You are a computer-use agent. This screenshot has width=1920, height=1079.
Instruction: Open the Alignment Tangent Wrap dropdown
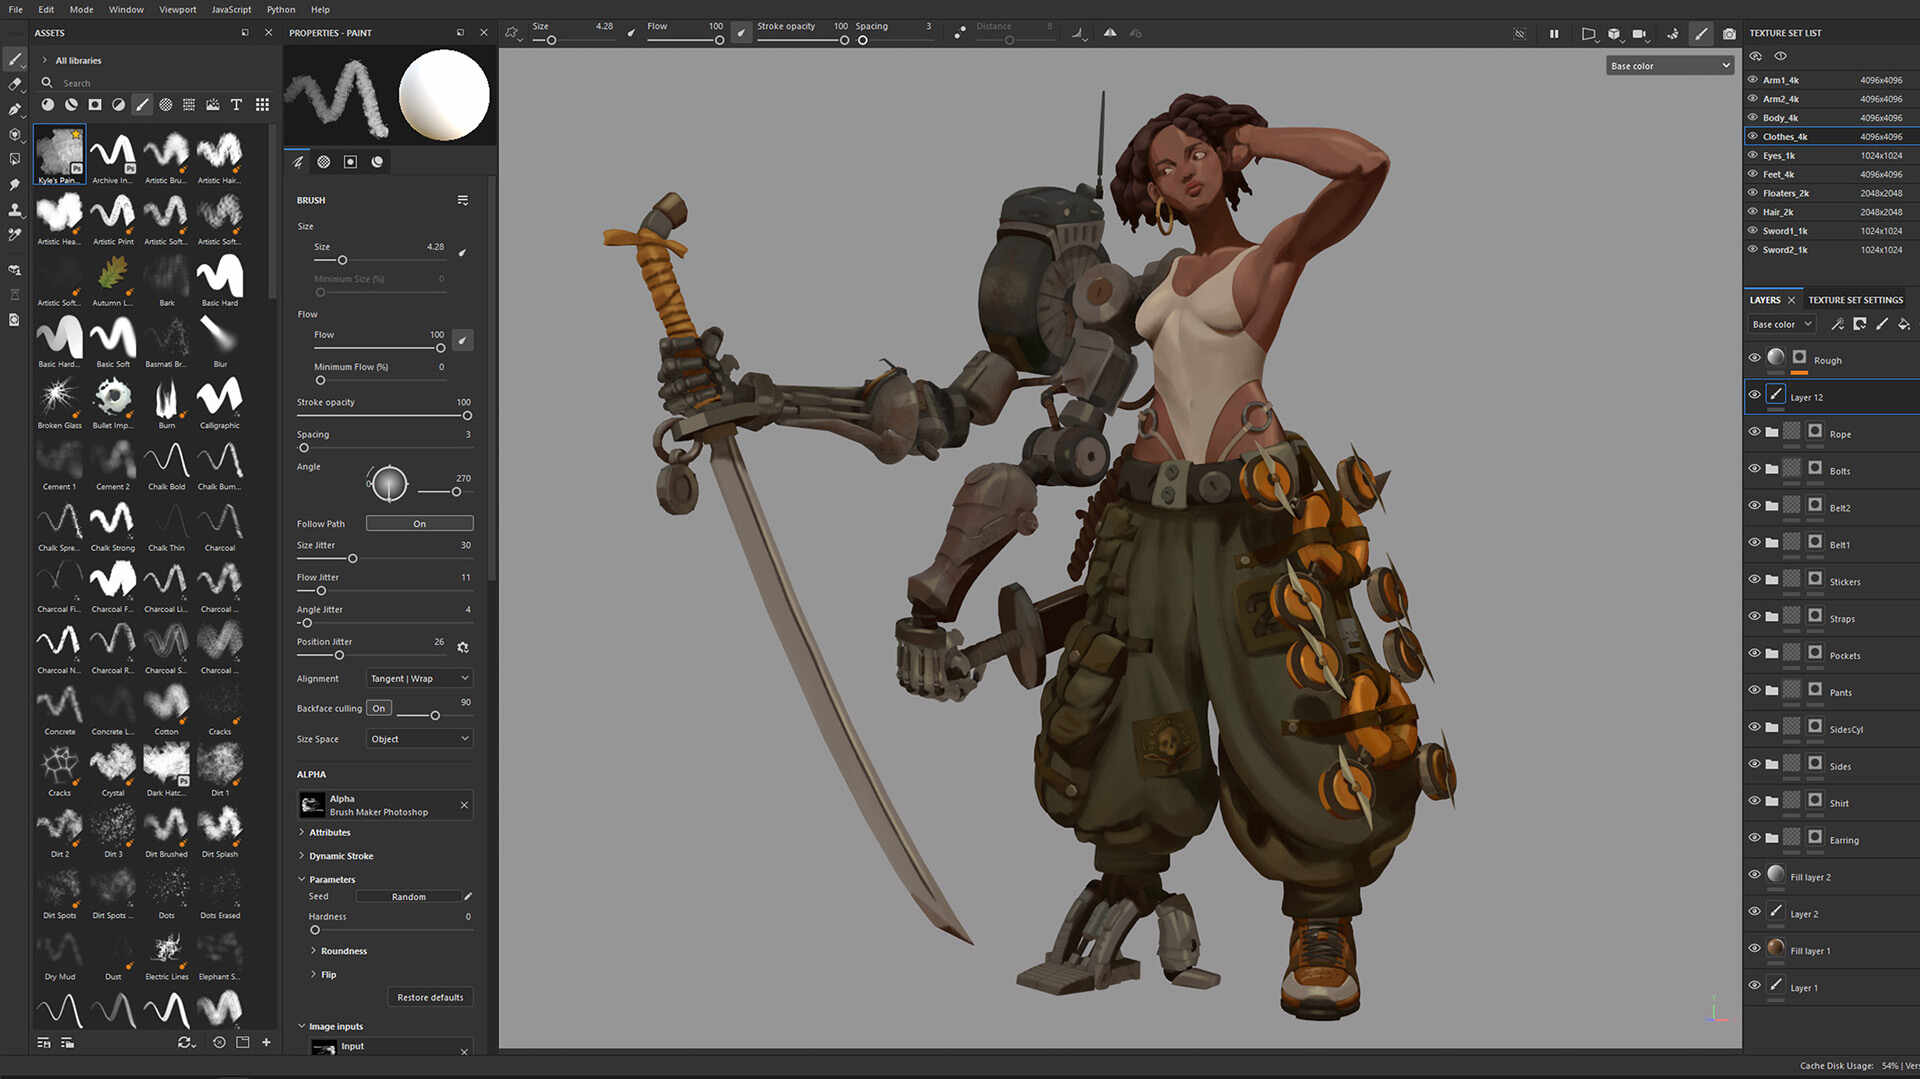(x=418, y=678)
